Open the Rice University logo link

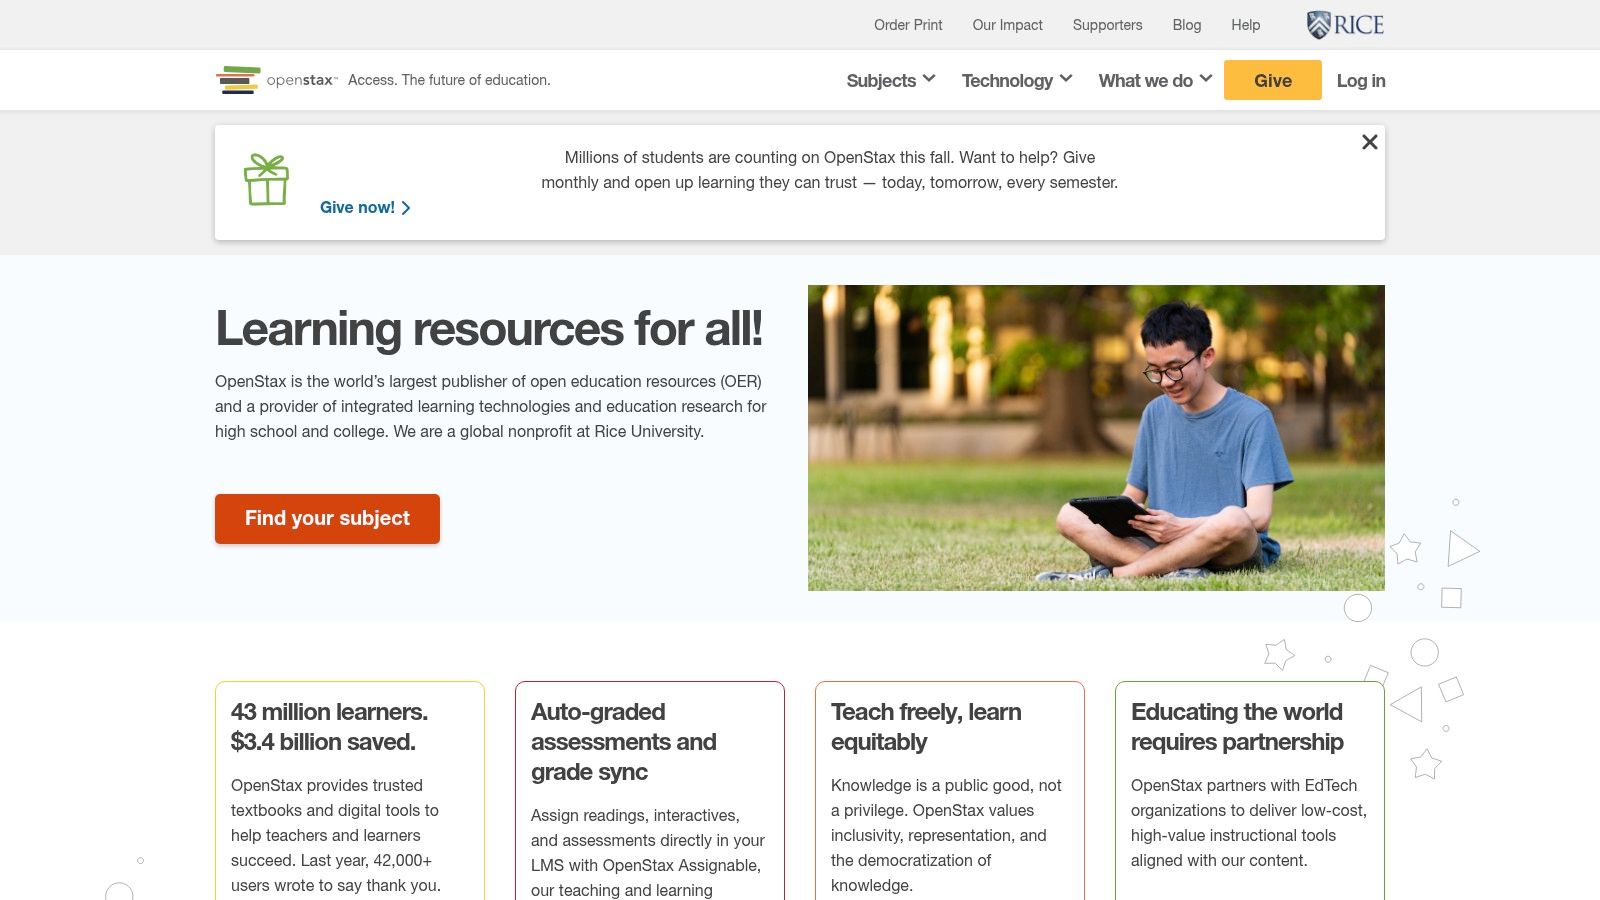click(x=1345, y=25)
